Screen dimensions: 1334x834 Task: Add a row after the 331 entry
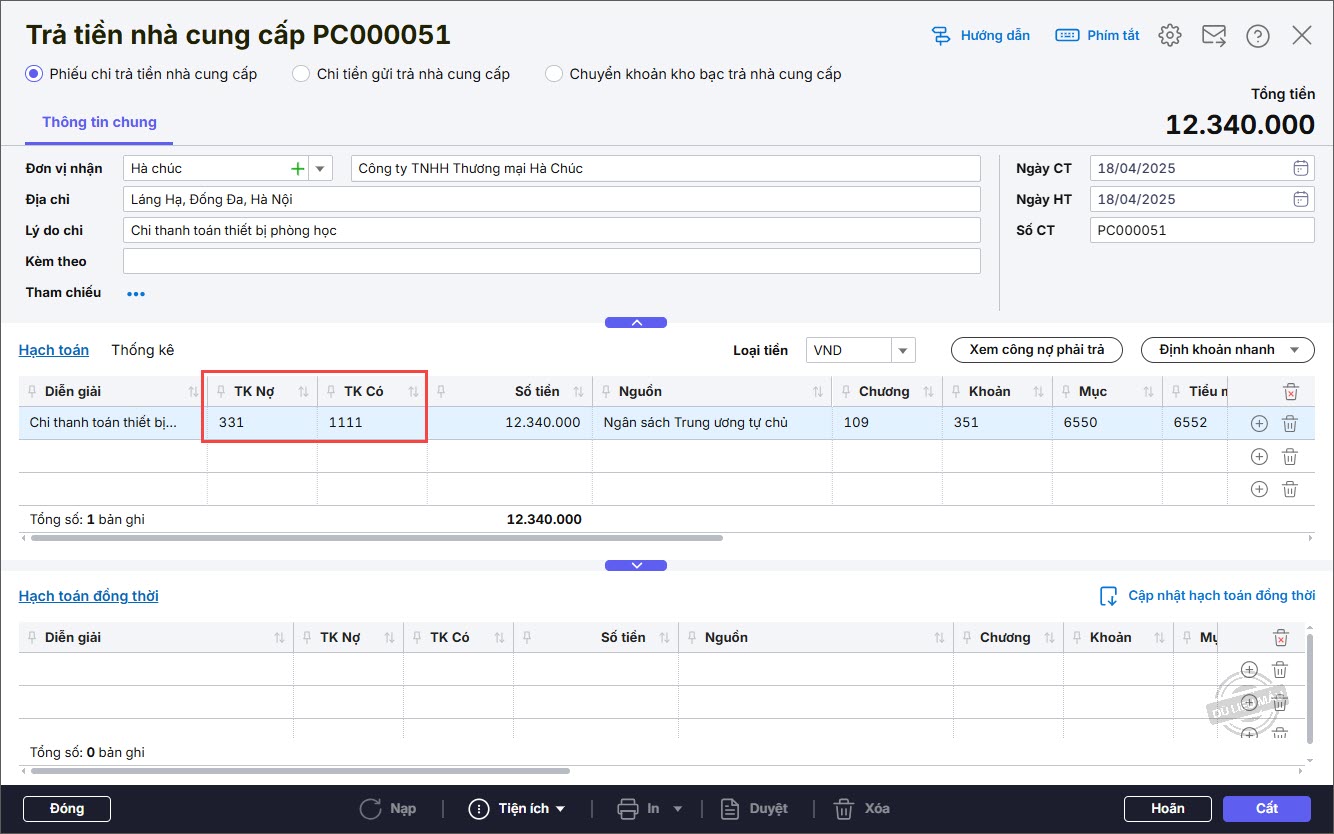click(x=1259, y=423)
